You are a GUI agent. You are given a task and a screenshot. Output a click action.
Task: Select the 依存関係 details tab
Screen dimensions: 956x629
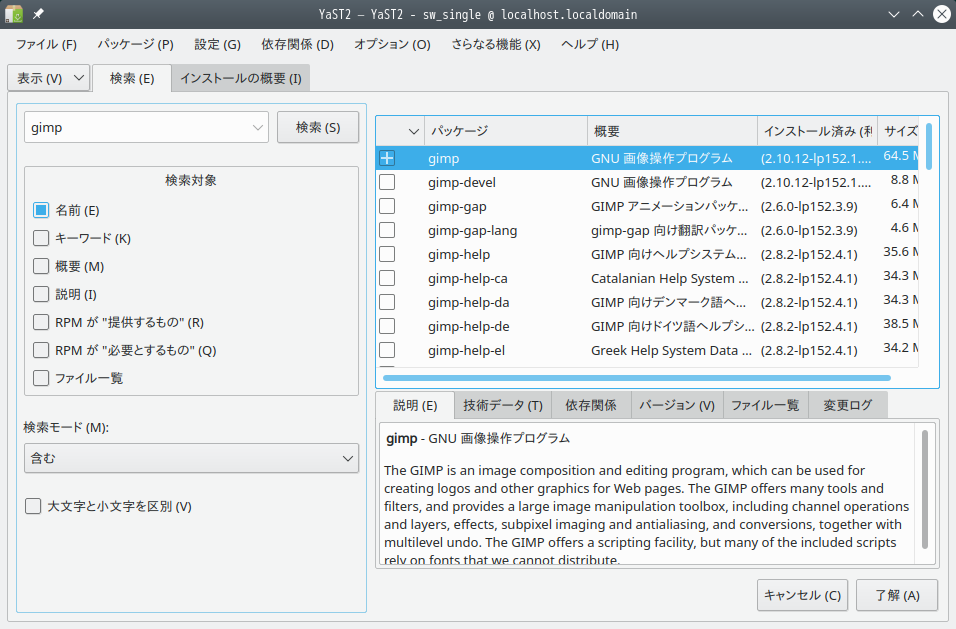(591, 405)
